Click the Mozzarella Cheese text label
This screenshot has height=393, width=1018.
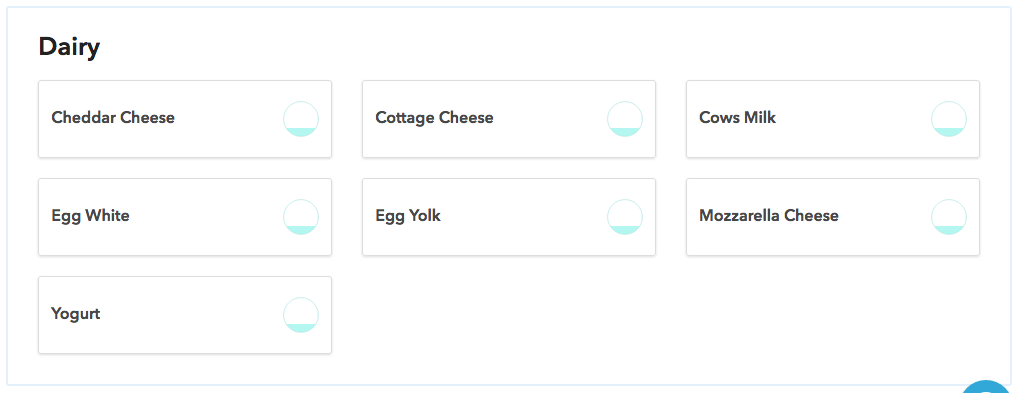click(769, 216)
